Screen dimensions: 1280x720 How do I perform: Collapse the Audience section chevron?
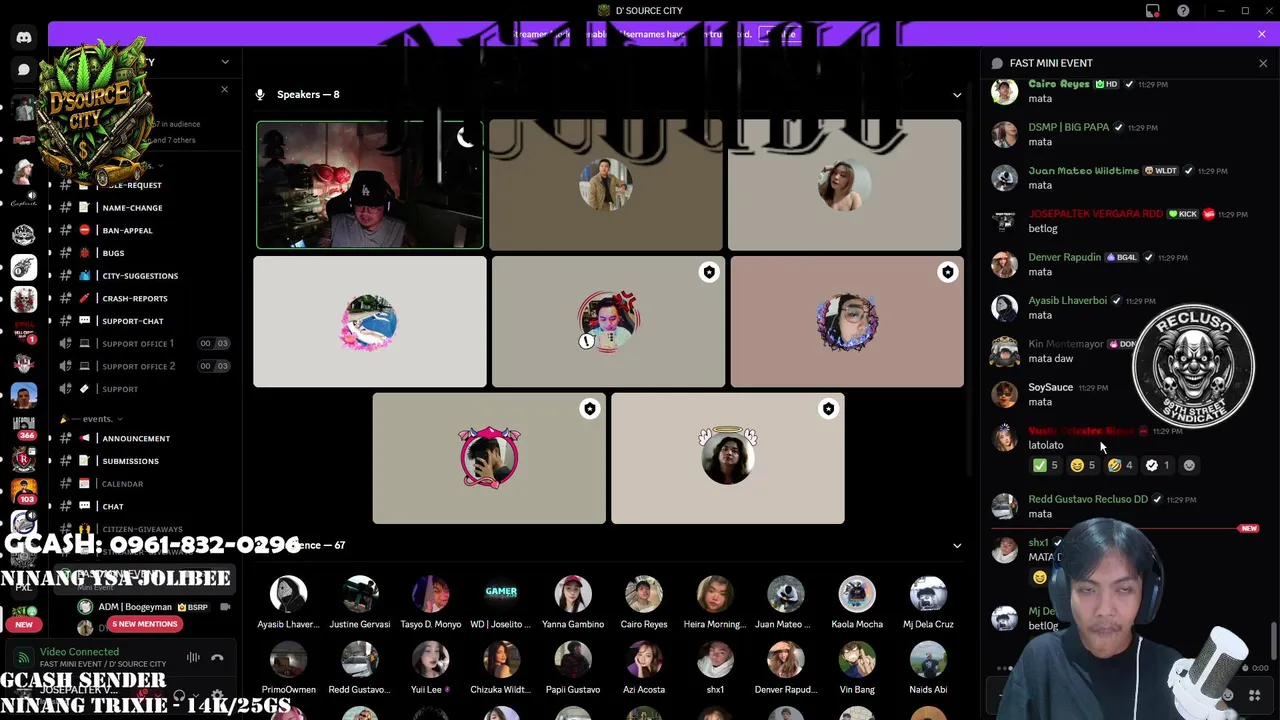tap(957, 546)
